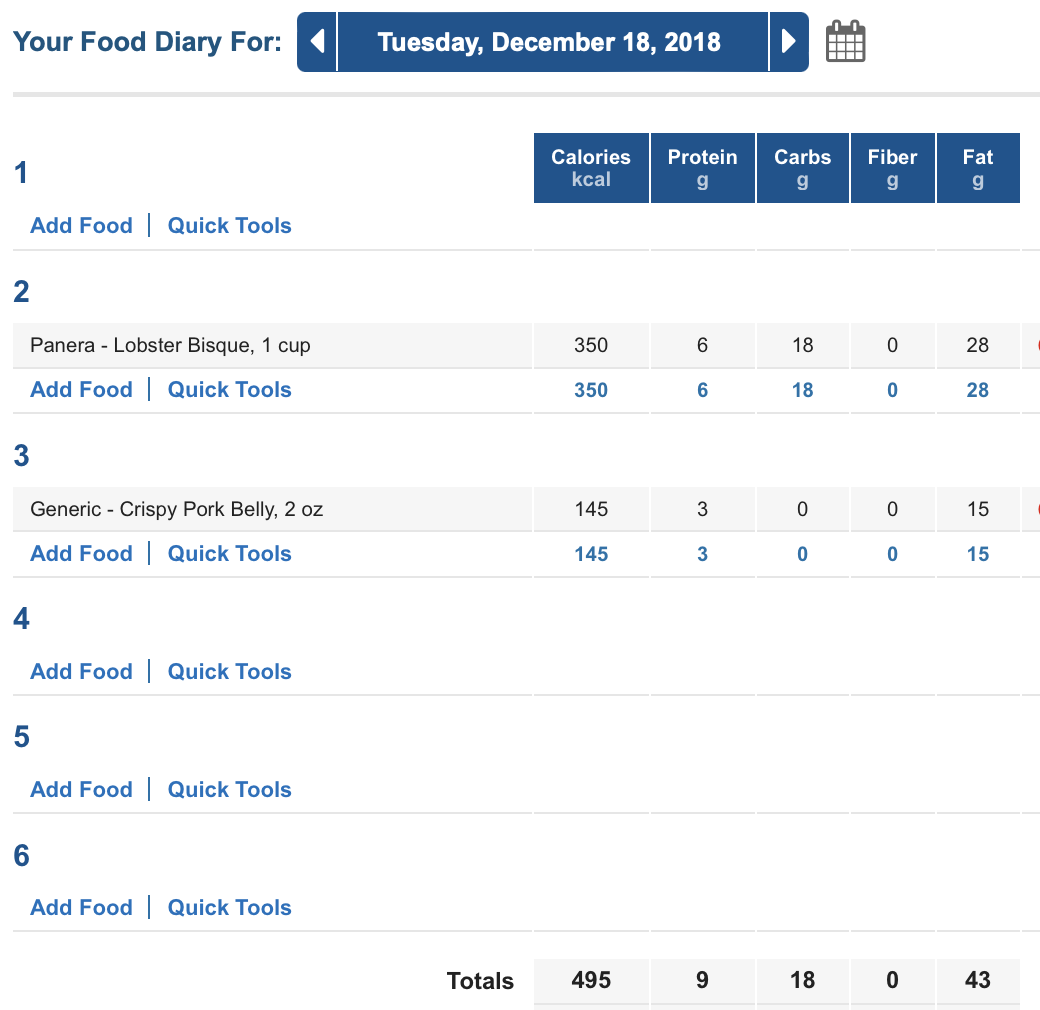Add Food to meal 3
Screen dimensions: 1040x1010
(x=82, y=553)
